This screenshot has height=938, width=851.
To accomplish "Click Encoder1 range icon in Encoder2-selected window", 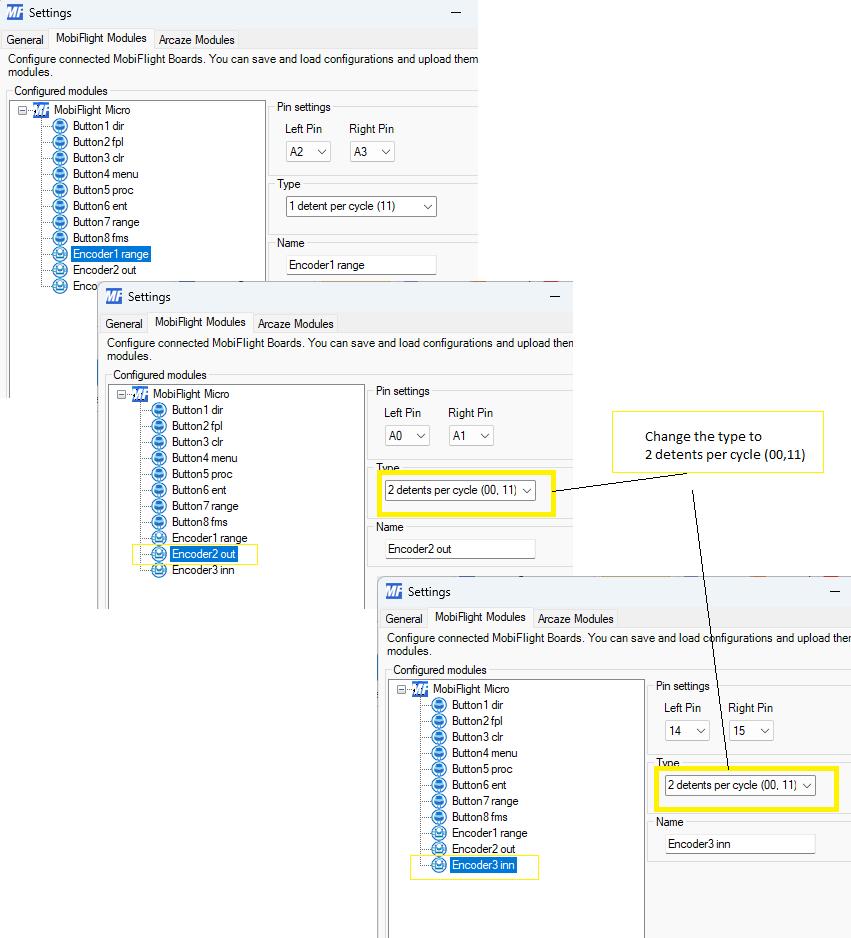I will coord(159,538).
